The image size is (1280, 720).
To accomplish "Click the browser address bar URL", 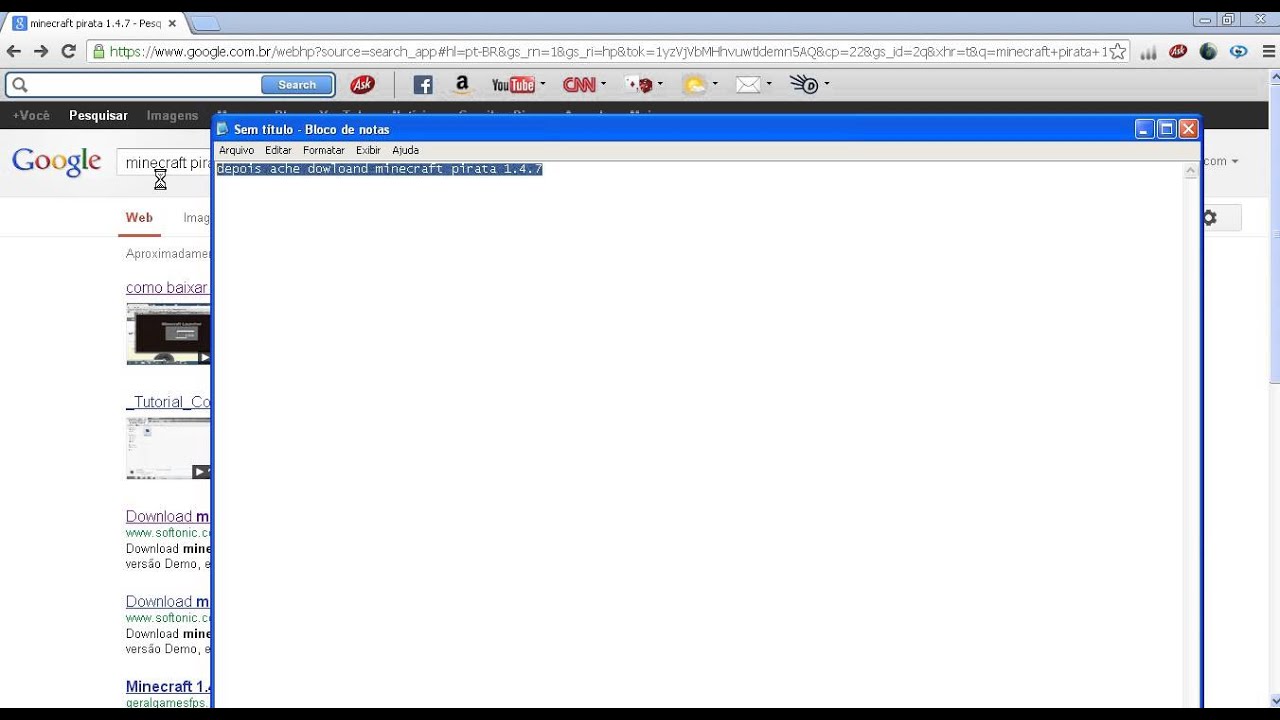I will (607, 51).
